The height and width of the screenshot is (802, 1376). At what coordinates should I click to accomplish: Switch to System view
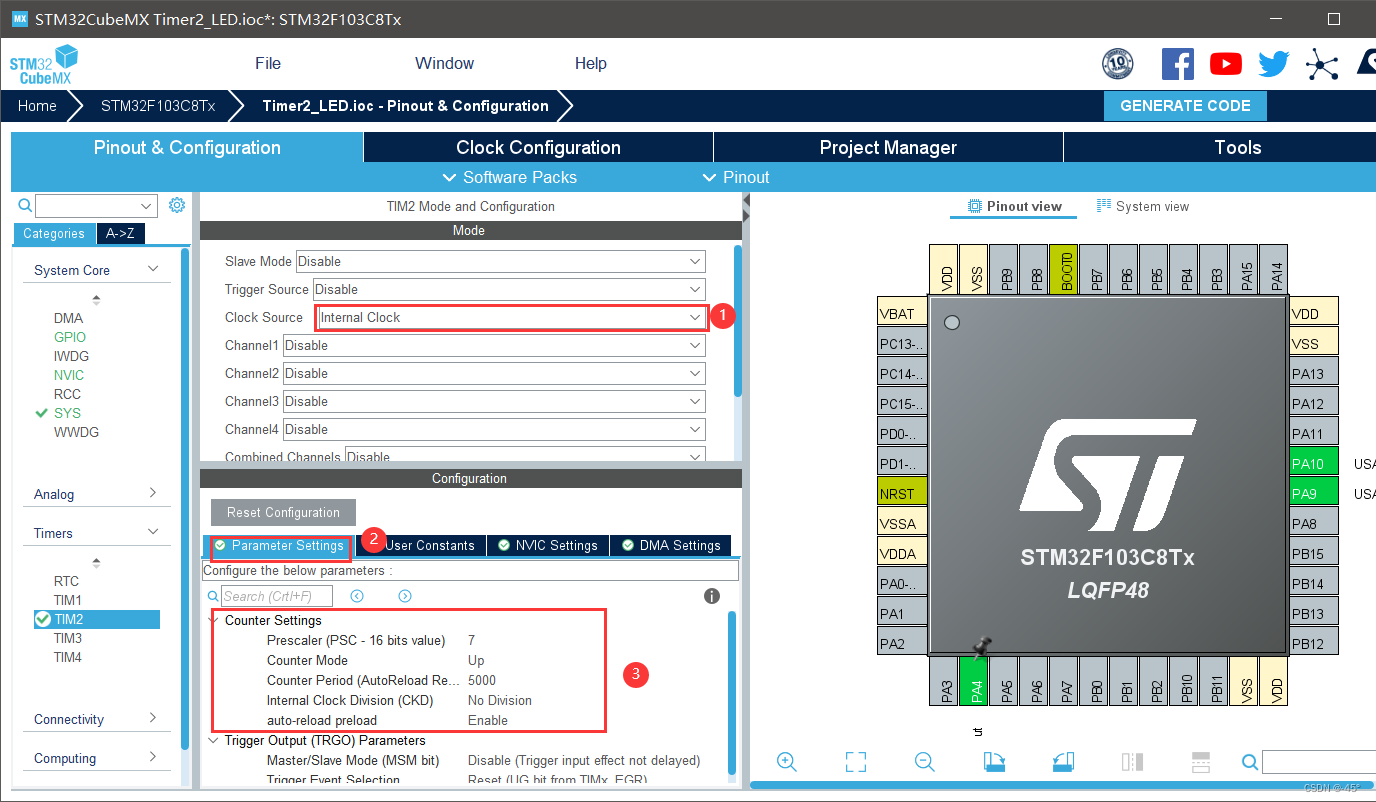(x=1143, y=206)
